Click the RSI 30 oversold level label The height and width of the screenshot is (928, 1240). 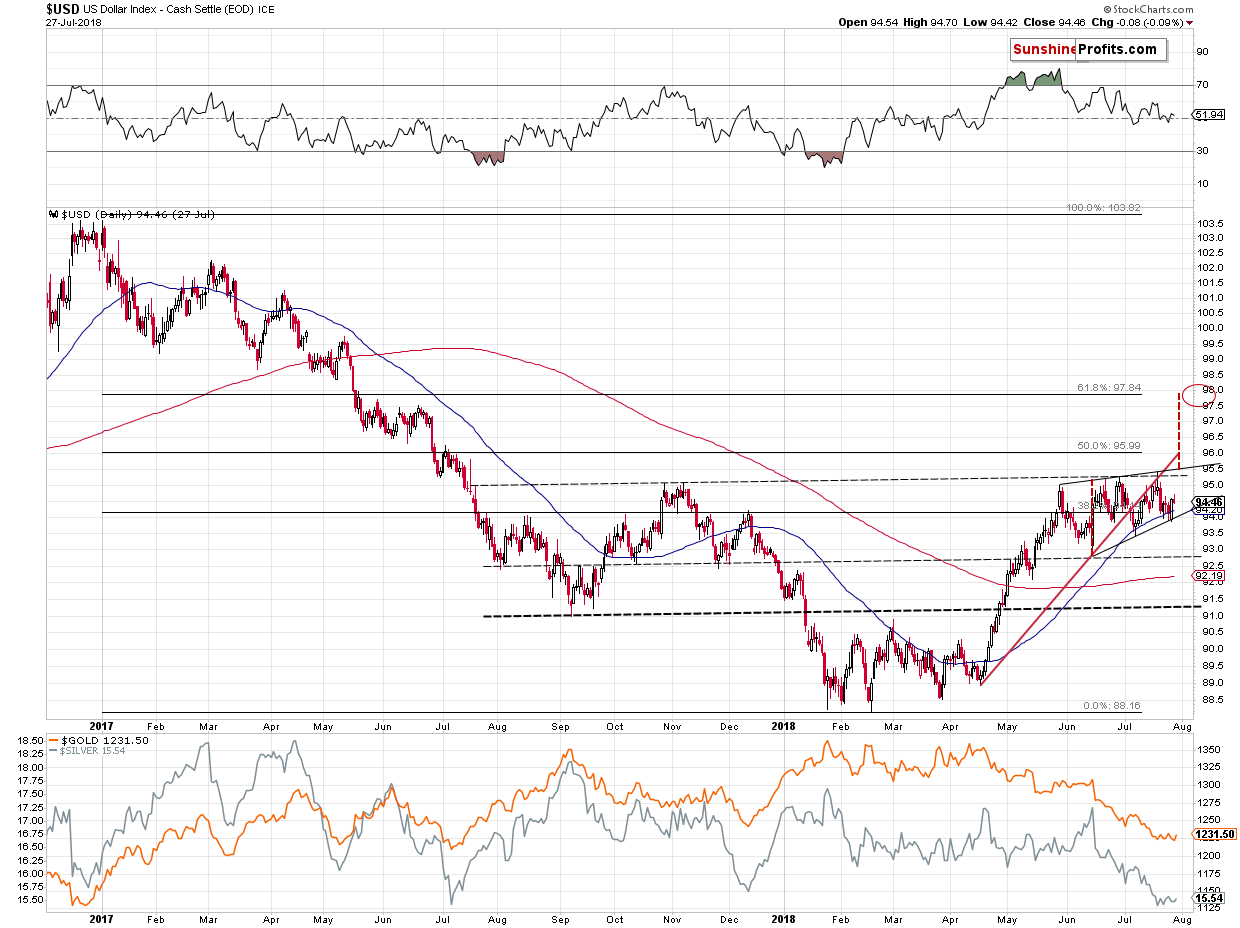pos(1202,151)
